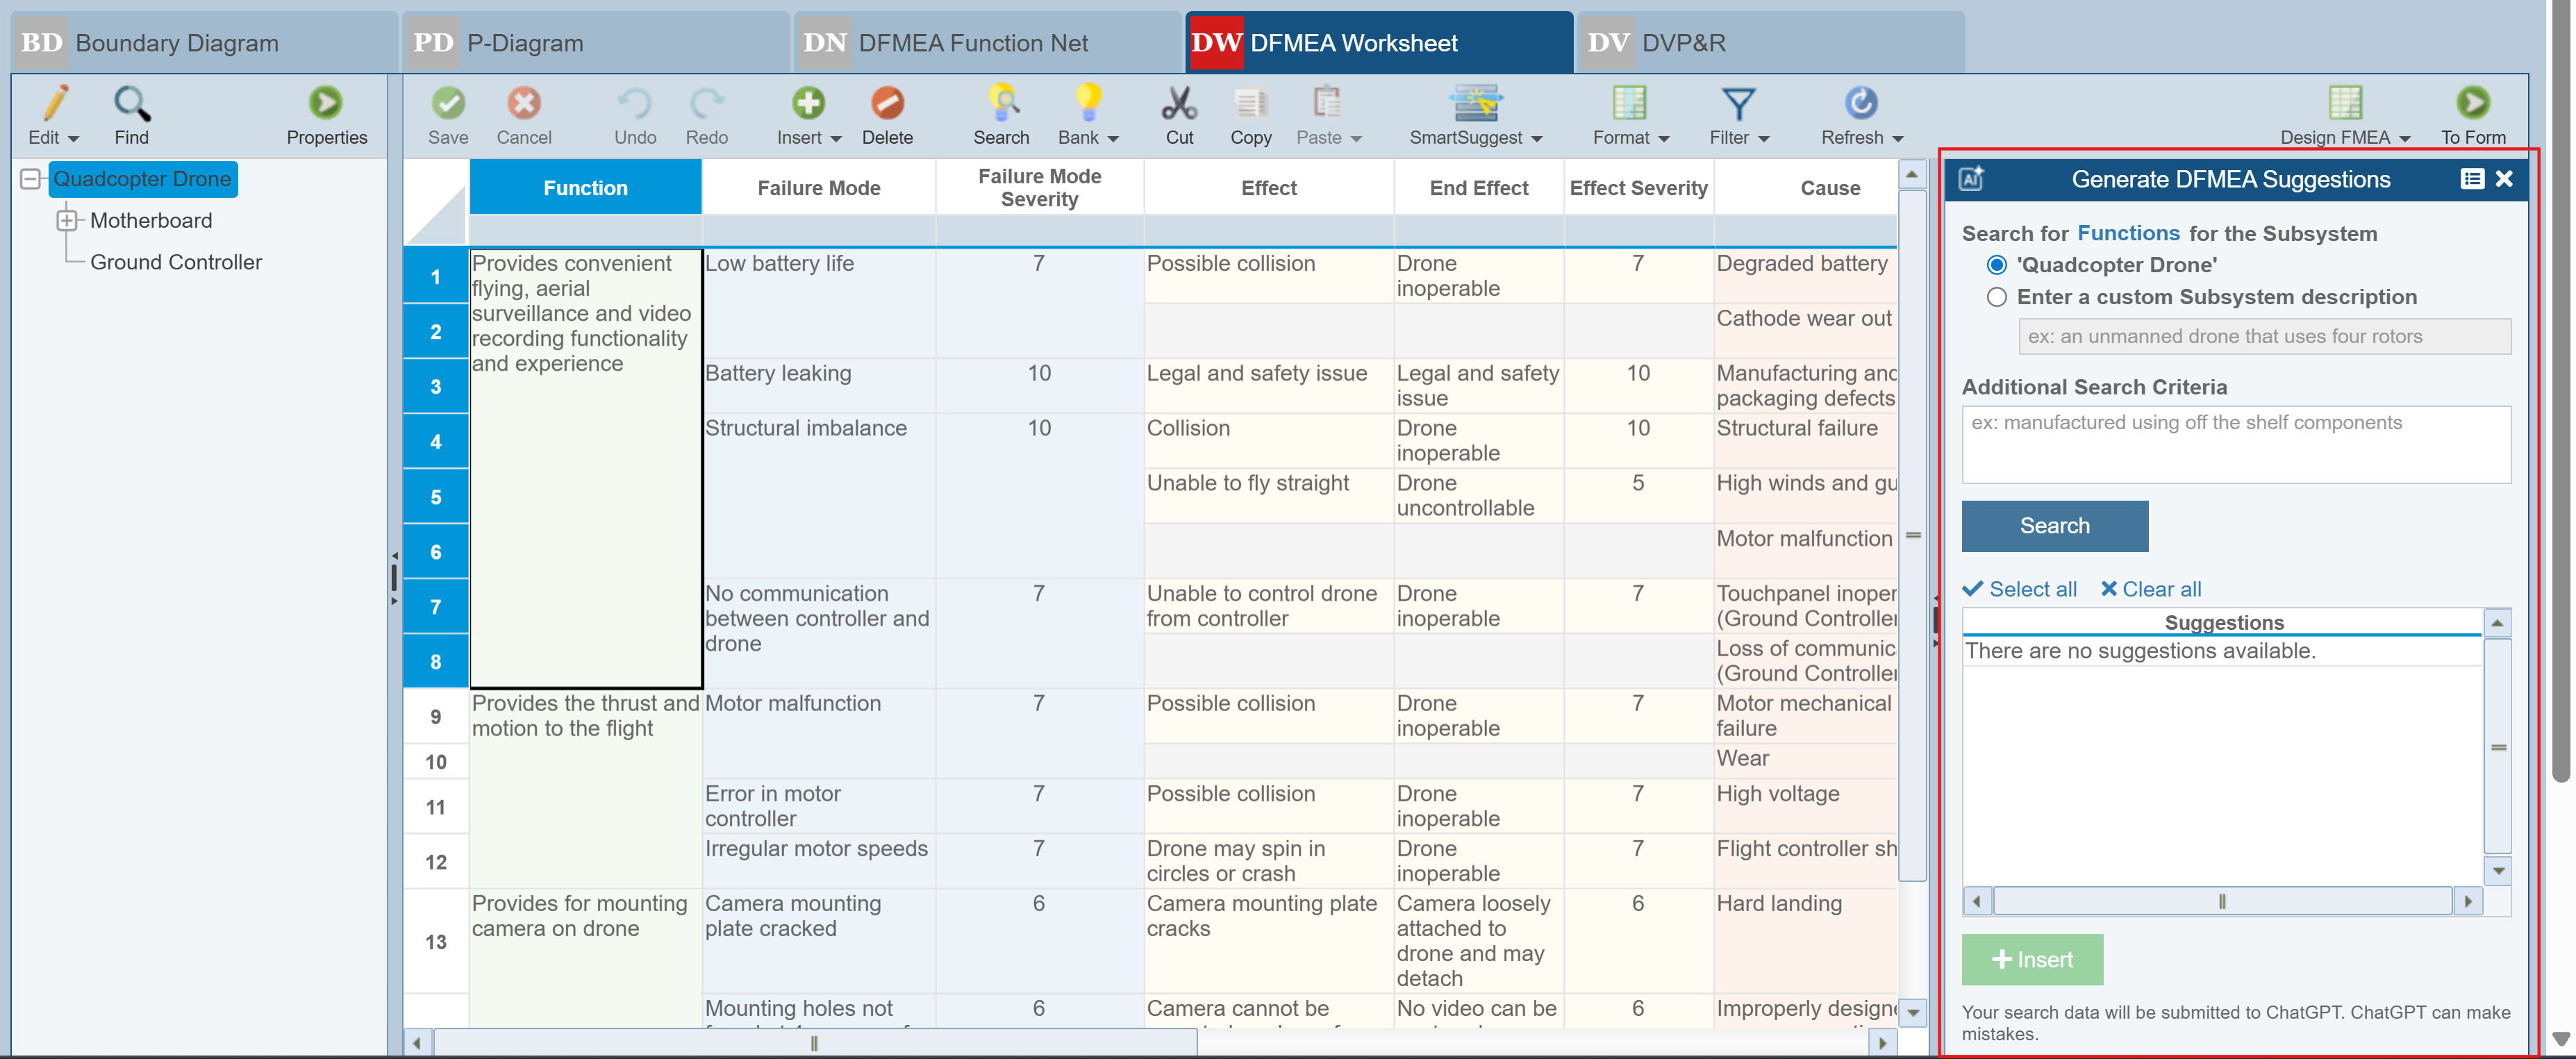The height and width of the screenshot is (1059, 2576).
Task: Click the Save checkmark icon
Action: pyautogui.click(x=447, y=104)
